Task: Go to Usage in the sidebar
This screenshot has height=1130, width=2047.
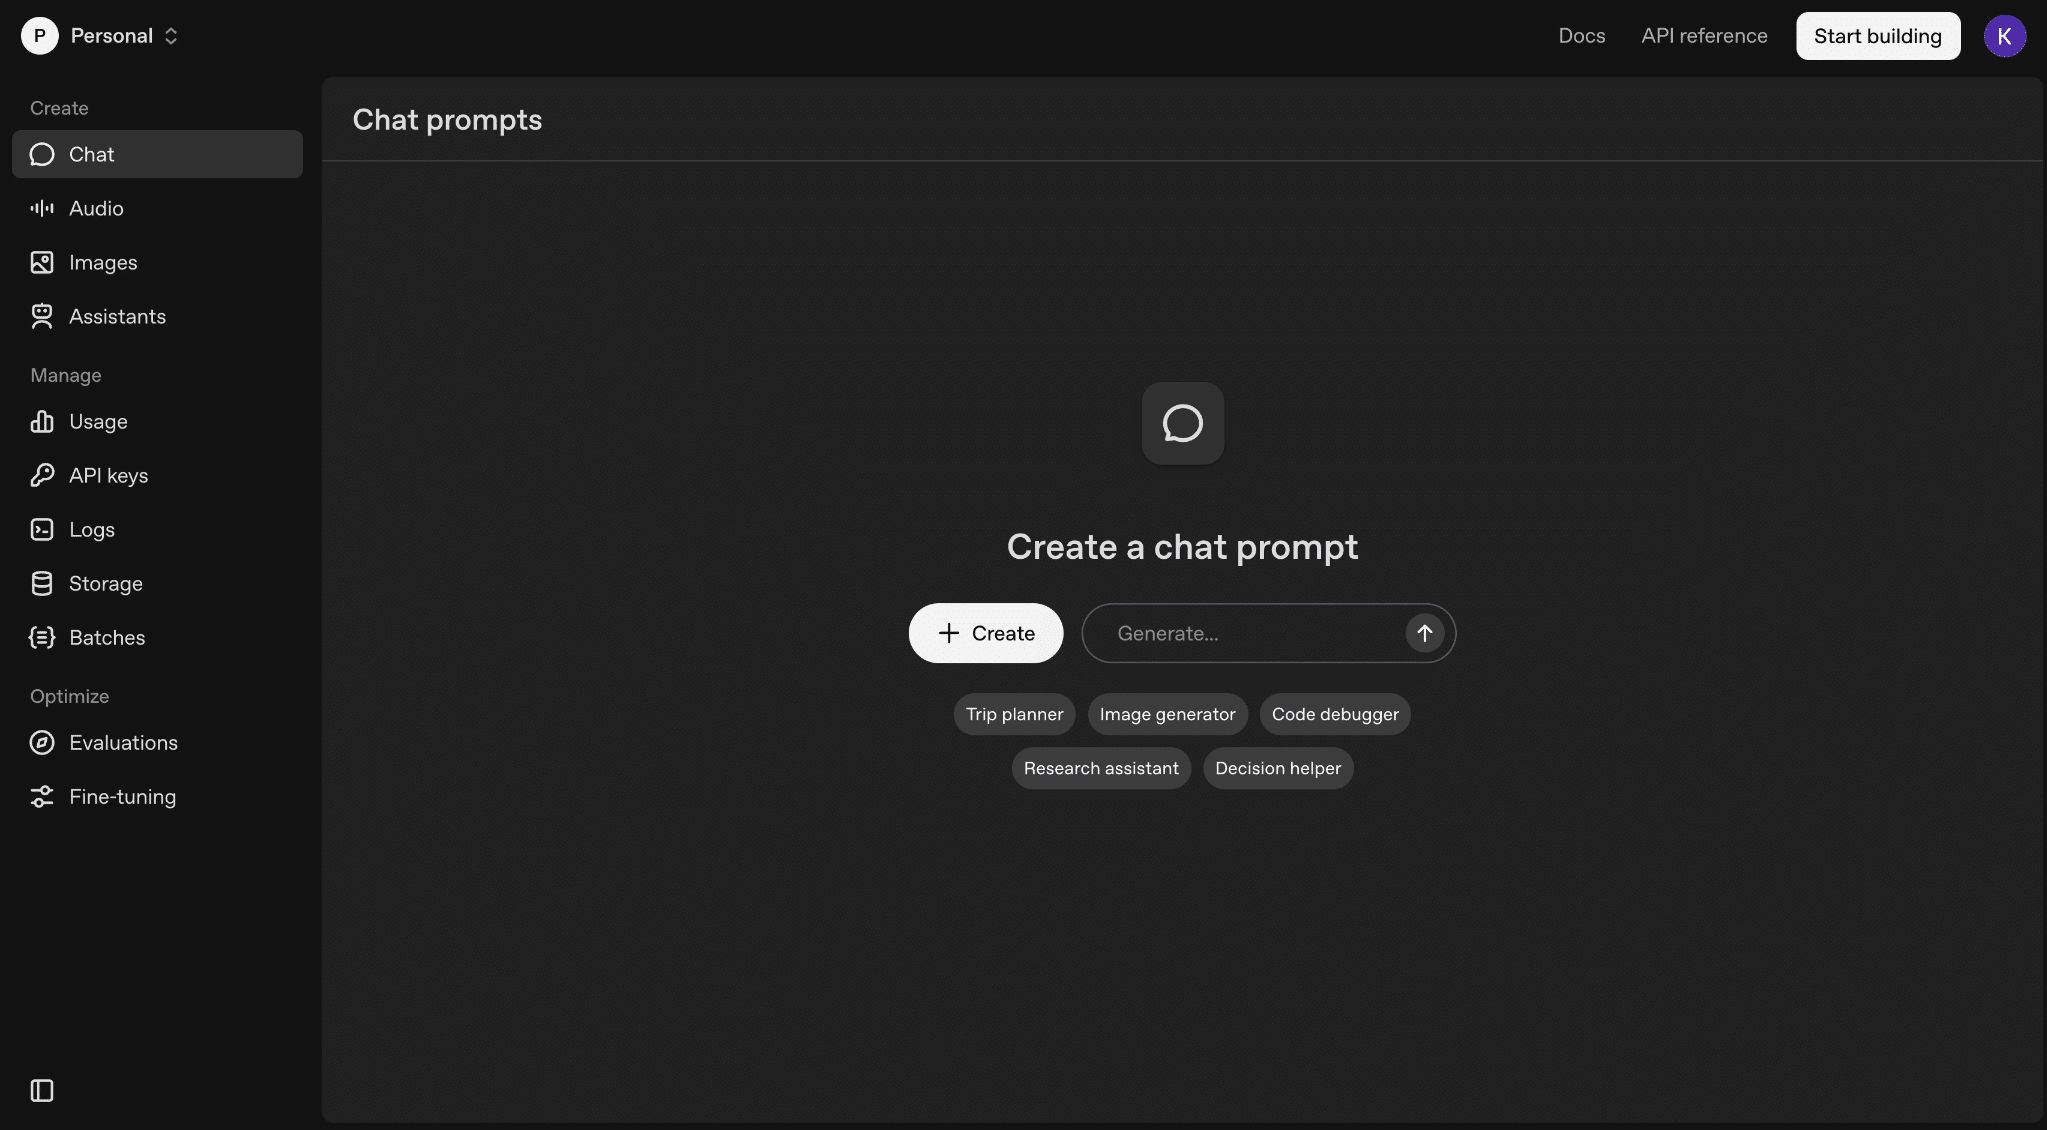Action: click(x=98, y=421)
